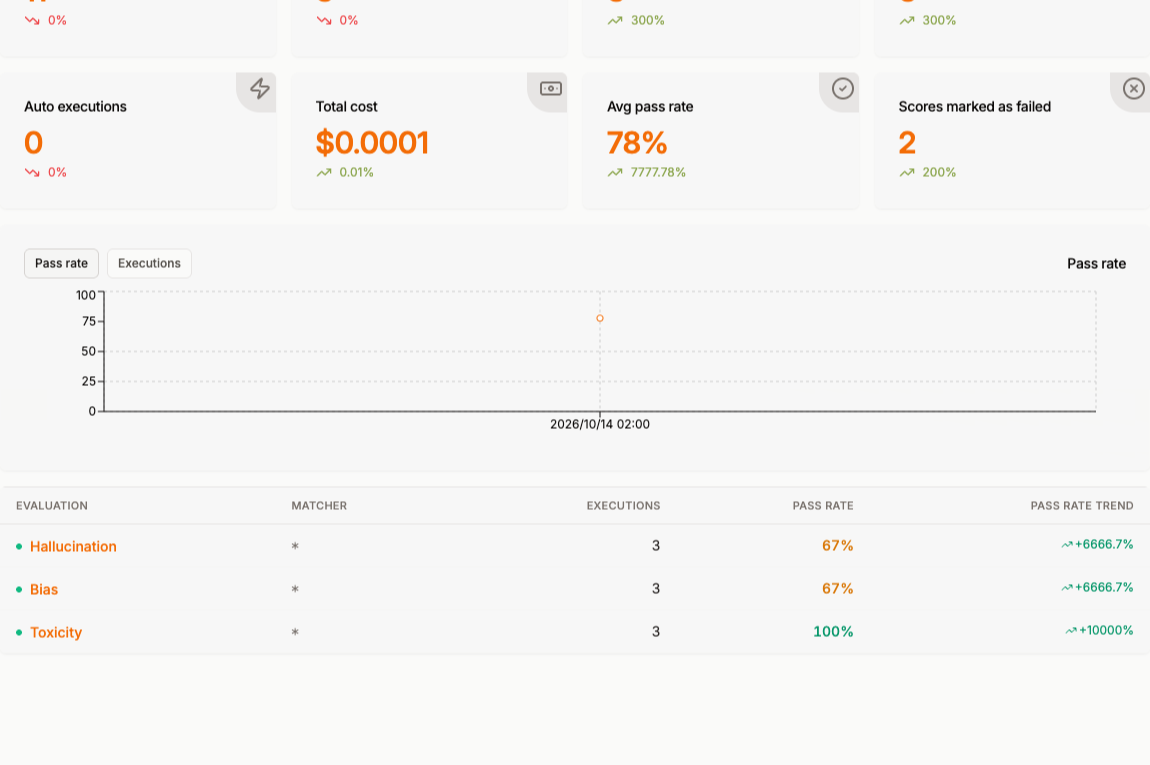Click the X circle icon on Scores marked as failed card
The width and height of the screenshot is (1150, 765).
[1134, 89]
